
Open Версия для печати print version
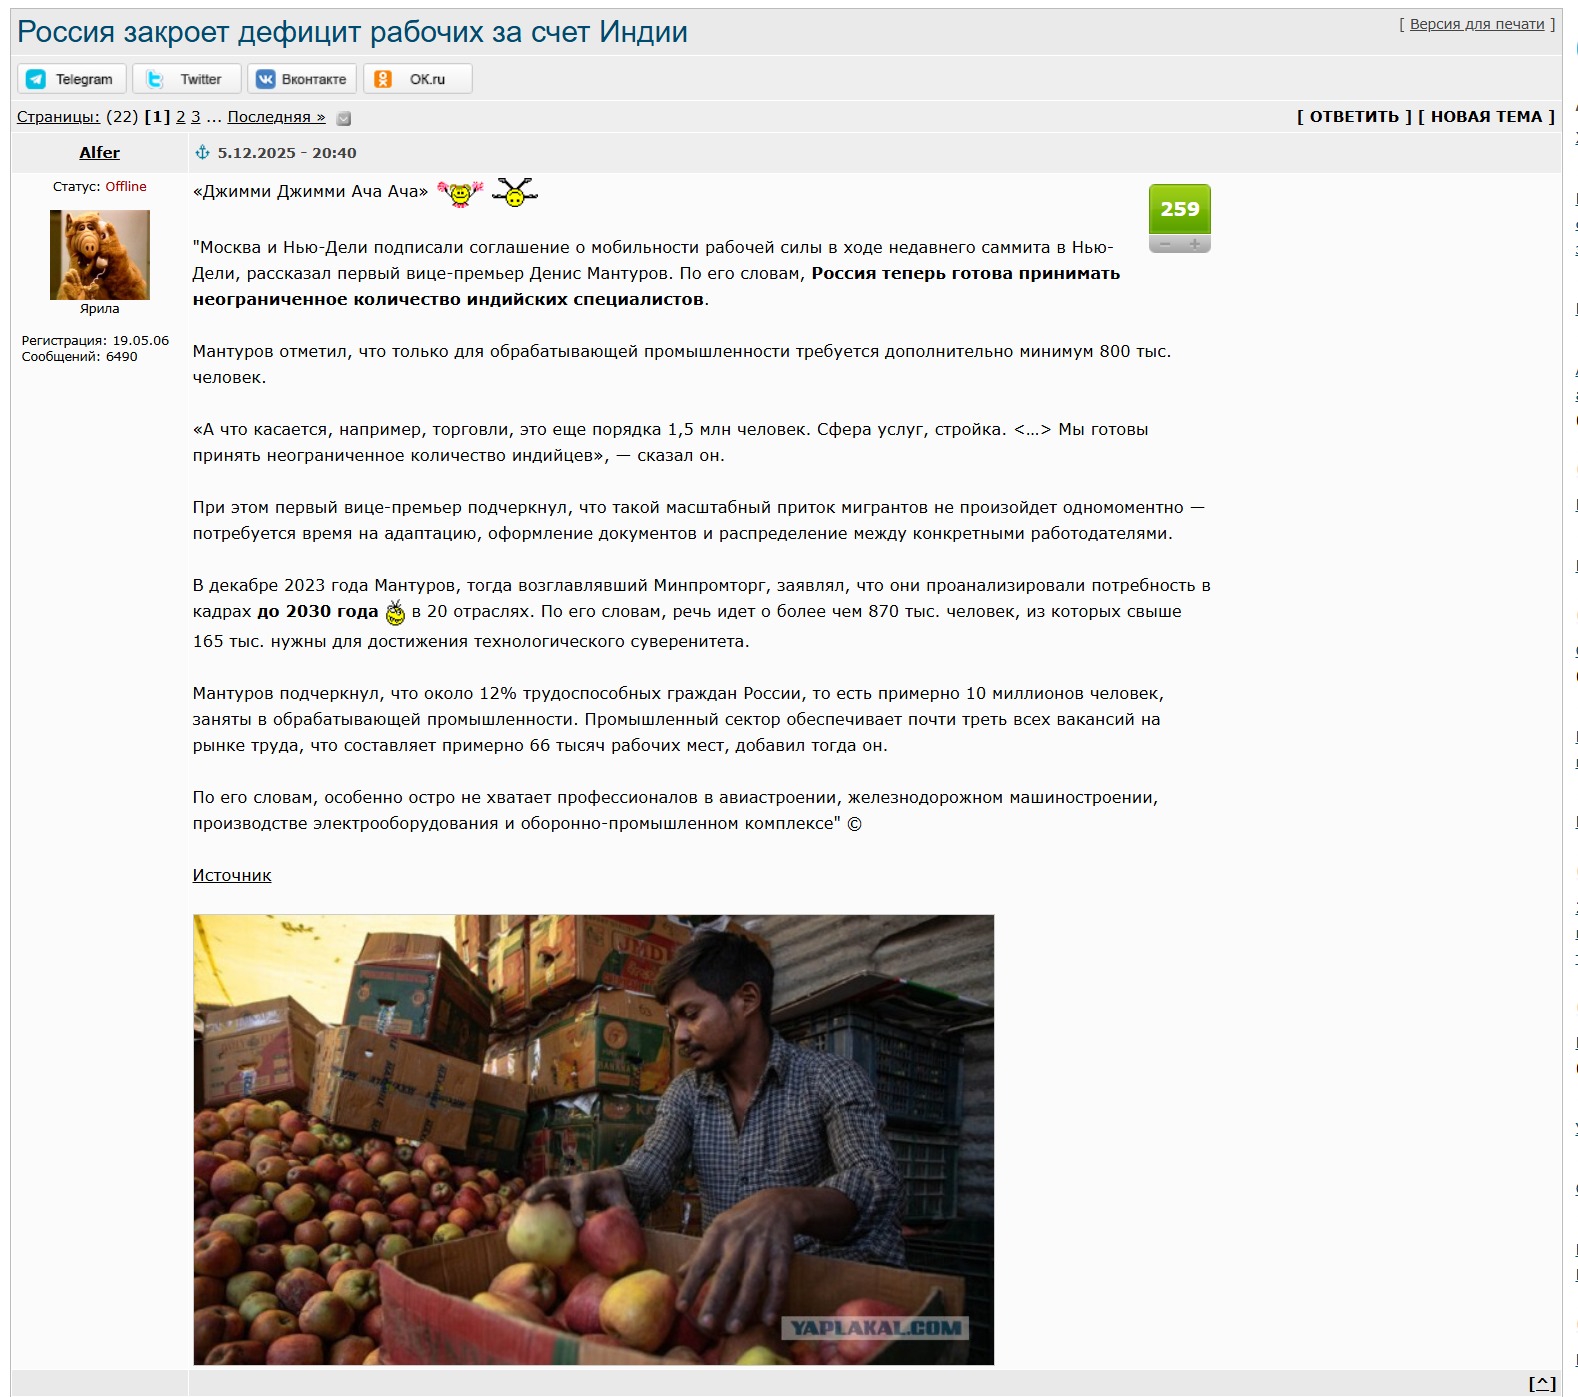1476,24
